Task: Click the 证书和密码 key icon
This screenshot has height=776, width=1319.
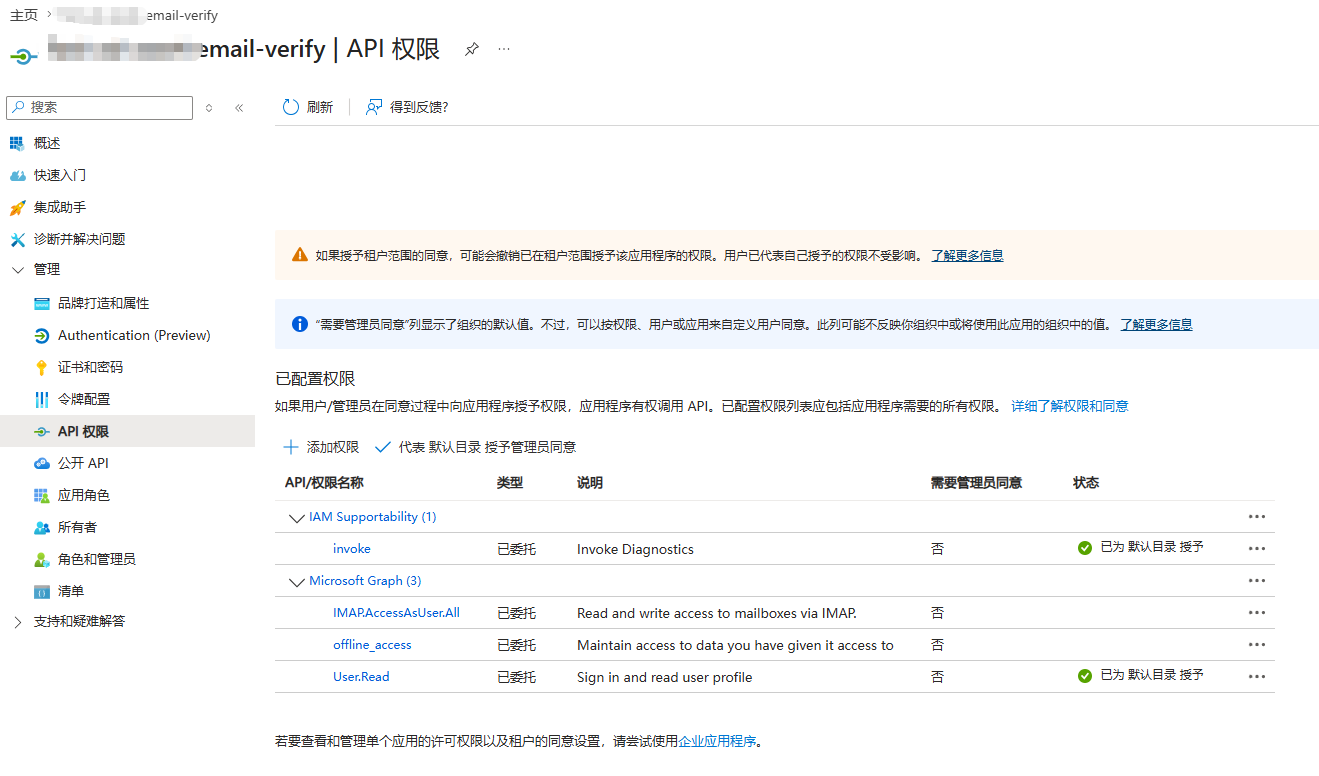Action: coord(41,367)
